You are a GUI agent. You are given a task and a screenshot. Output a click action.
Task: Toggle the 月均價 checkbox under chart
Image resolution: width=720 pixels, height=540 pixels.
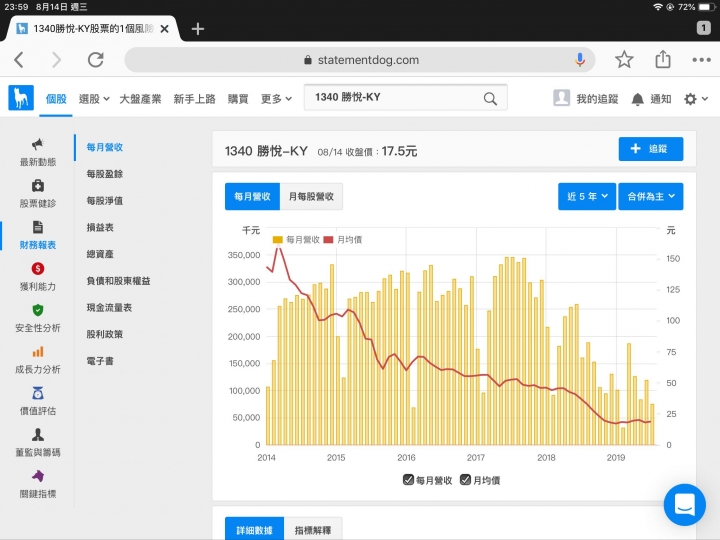click(x=465, y=480)
